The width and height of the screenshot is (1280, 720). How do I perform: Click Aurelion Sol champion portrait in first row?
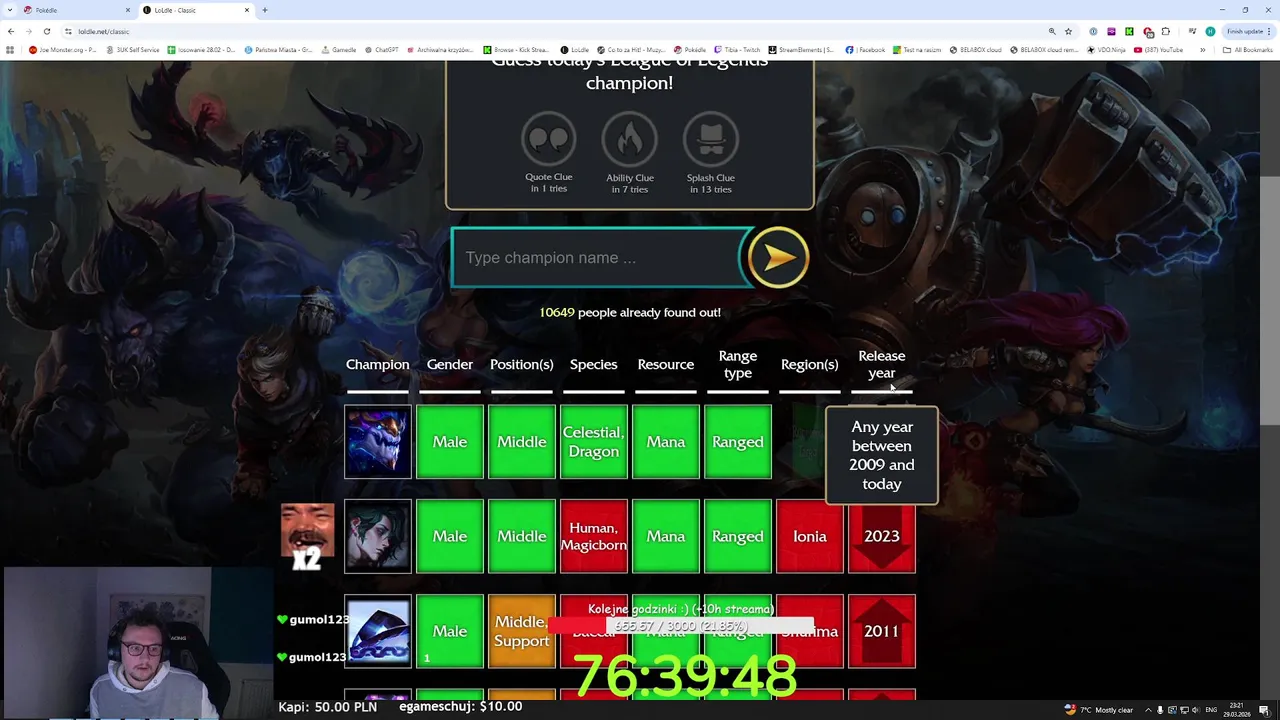coord(378,442)
